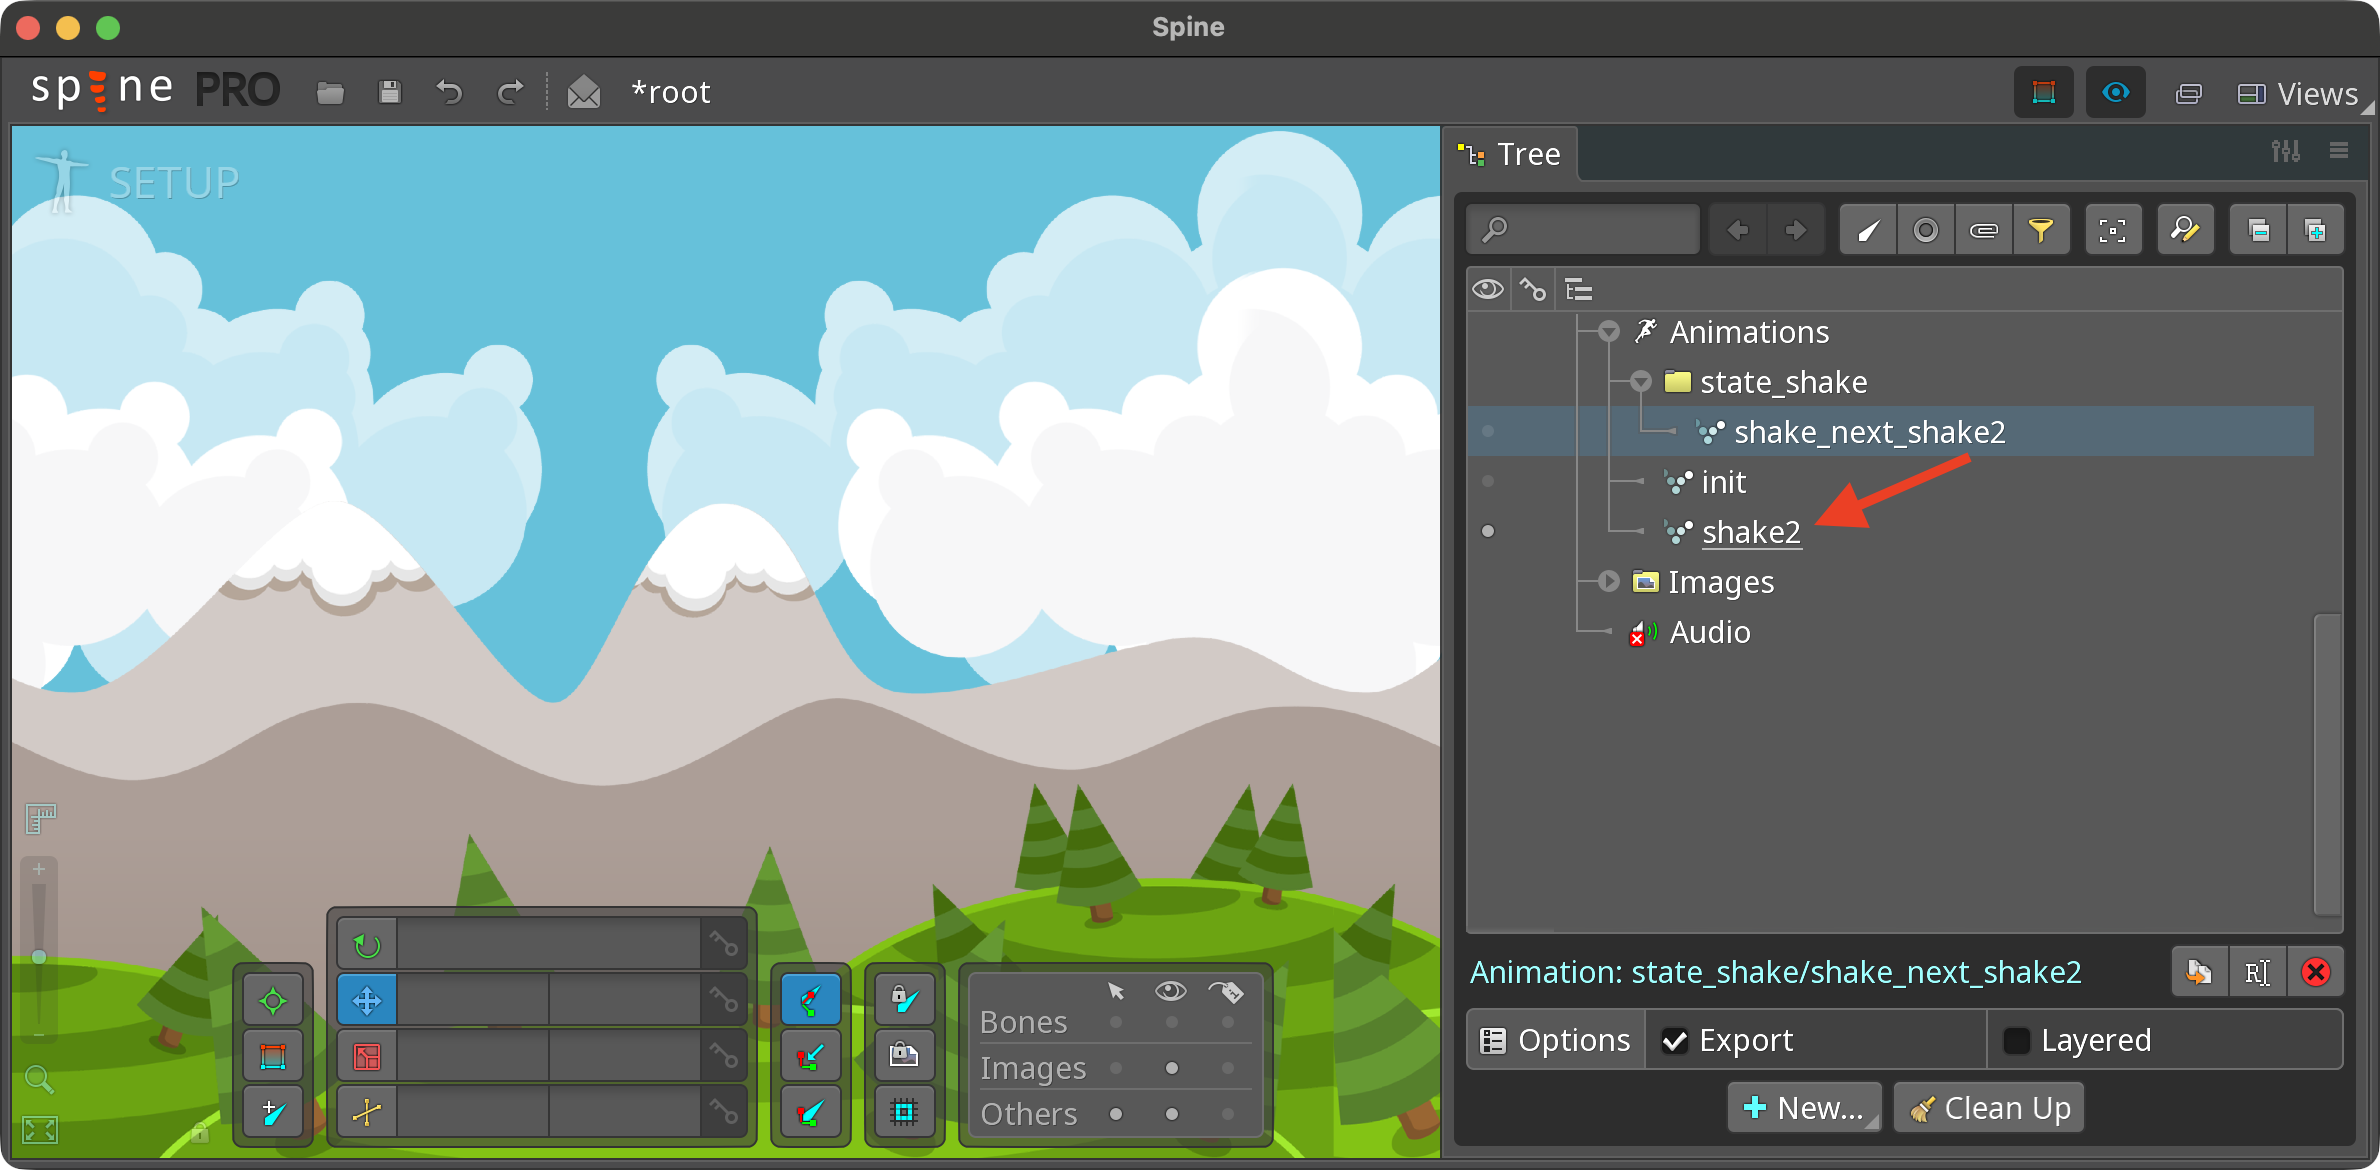
Task: Collapse the state_shake folder
Action: [x=1640, y=381]
